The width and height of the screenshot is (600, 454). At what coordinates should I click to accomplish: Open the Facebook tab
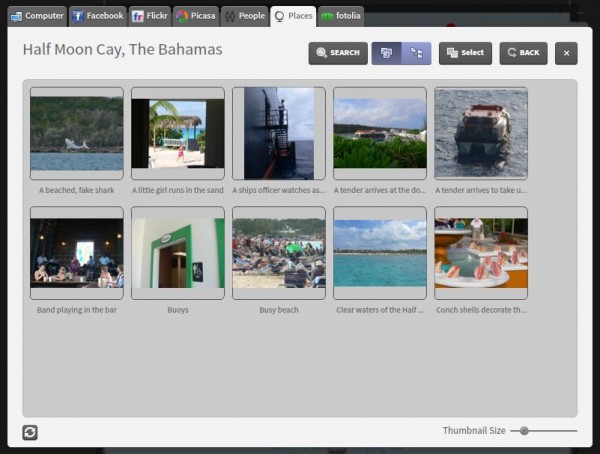click(x=98, y=16)
